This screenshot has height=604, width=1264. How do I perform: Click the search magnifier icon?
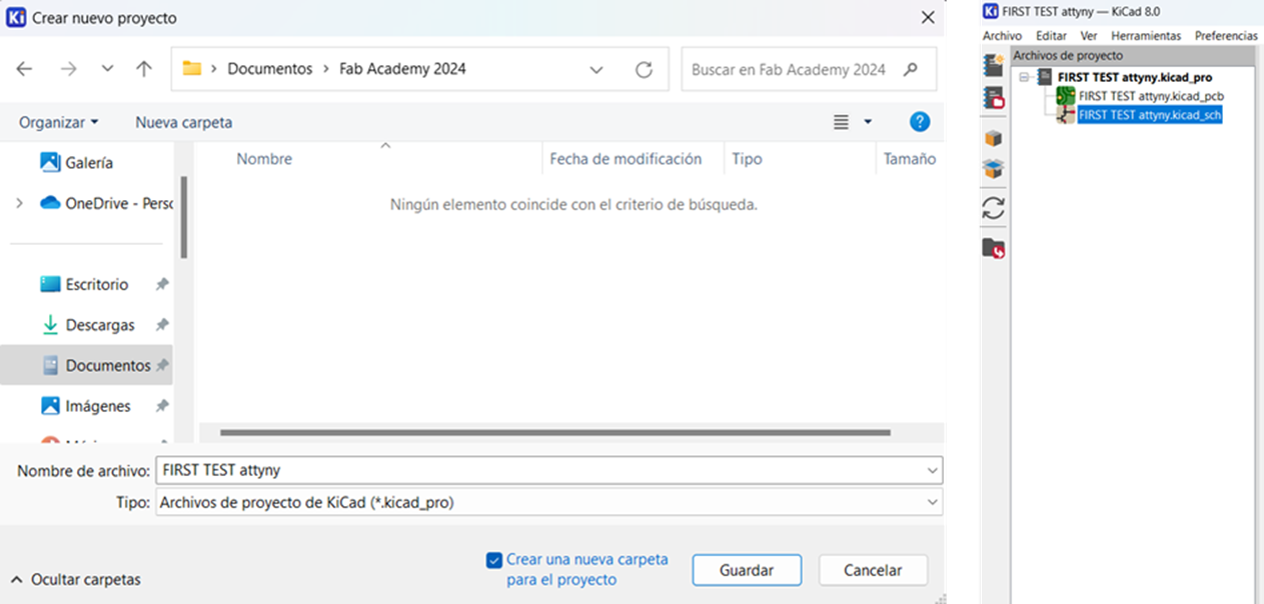910,69
